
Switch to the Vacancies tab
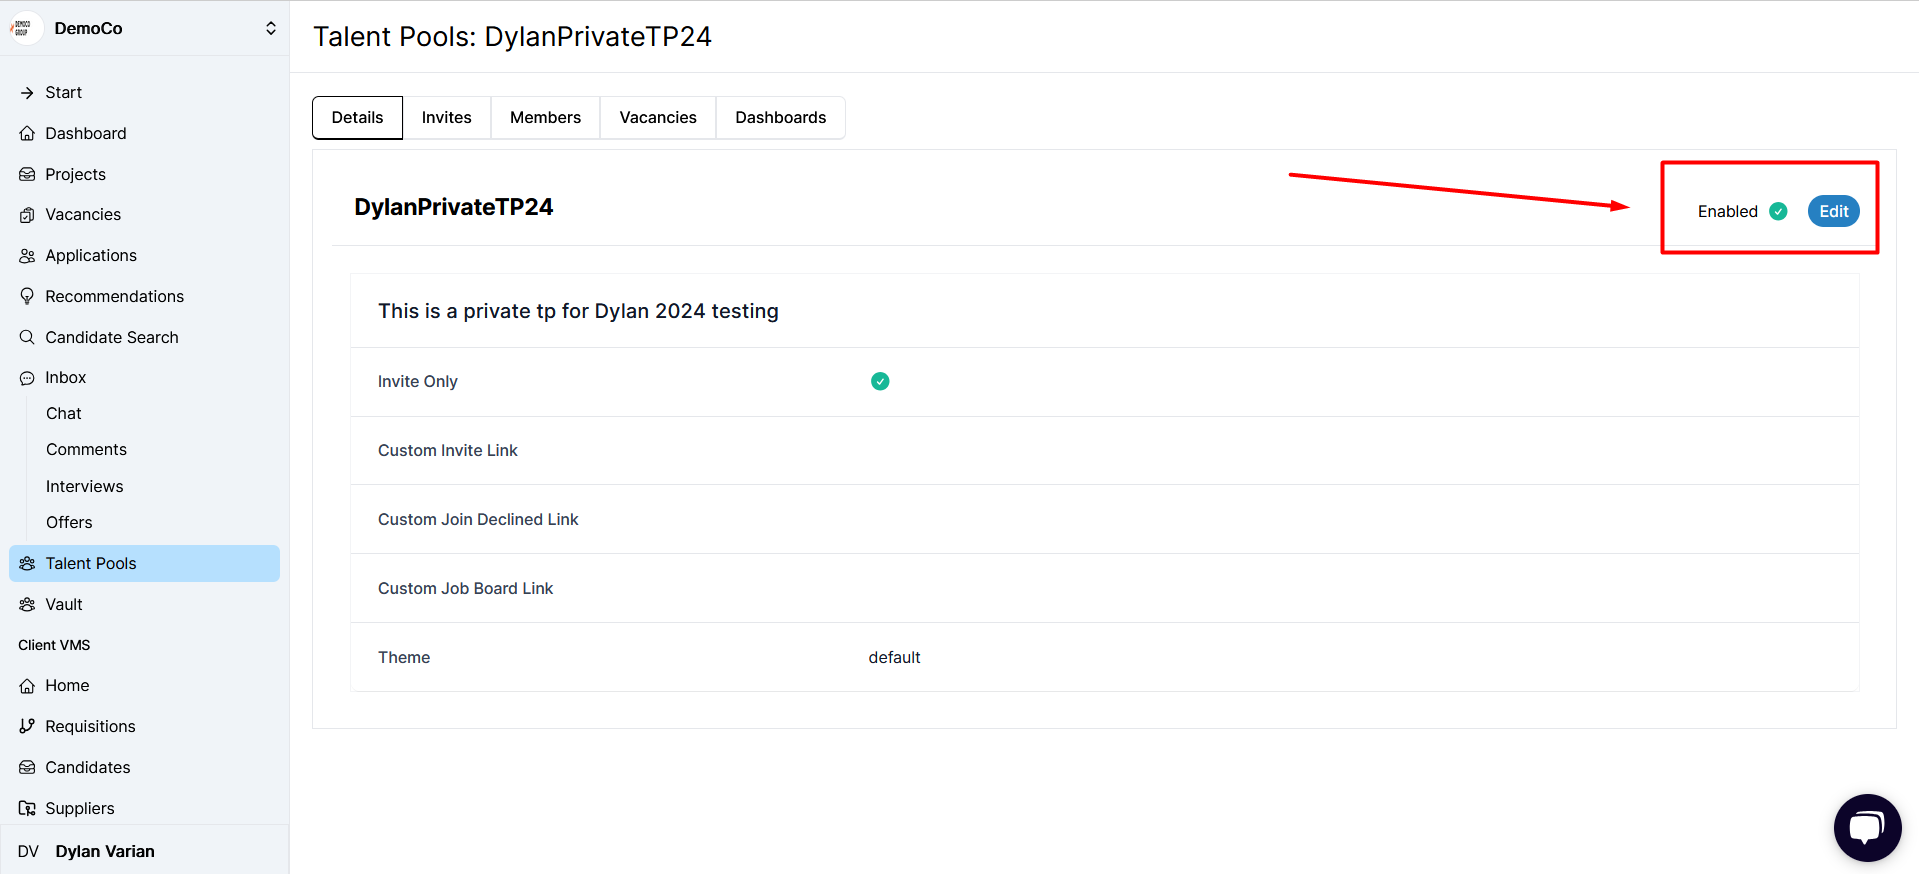pyautogui.click(x=658, y=118)
